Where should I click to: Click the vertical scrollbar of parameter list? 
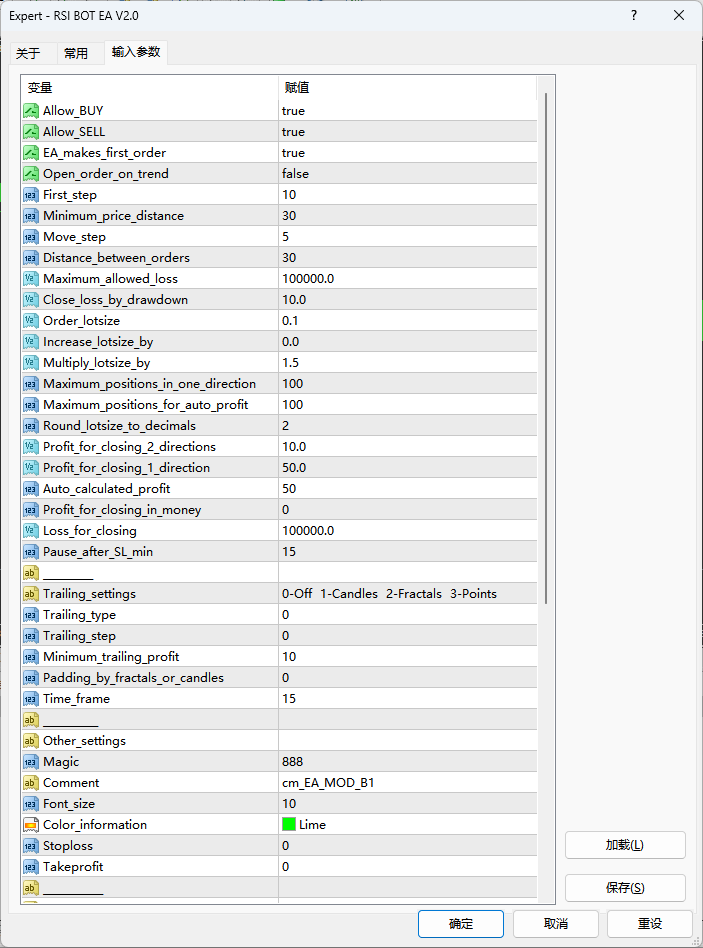[545, 350]
